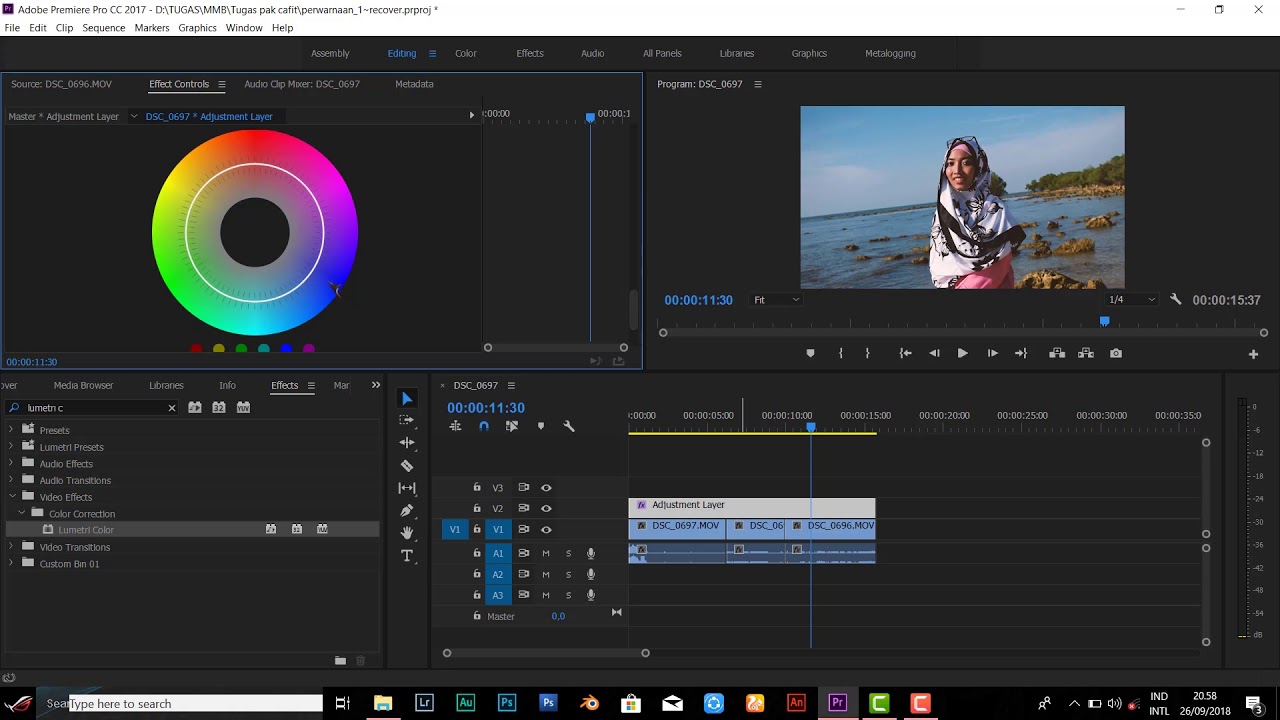Image resolution: width=1280 pixels, height=720 pixels.
Task: Click the red color swatch dot
Action: click(196, 349)
